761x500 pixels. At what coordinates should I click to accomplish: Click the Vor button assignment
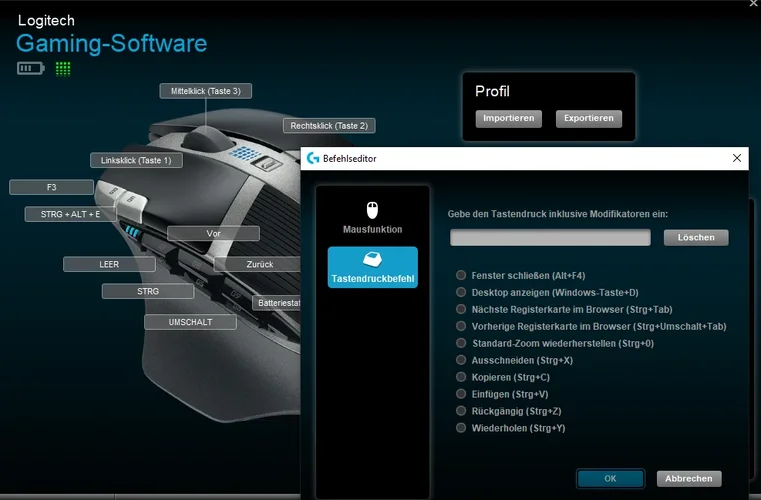pos(214,233)
